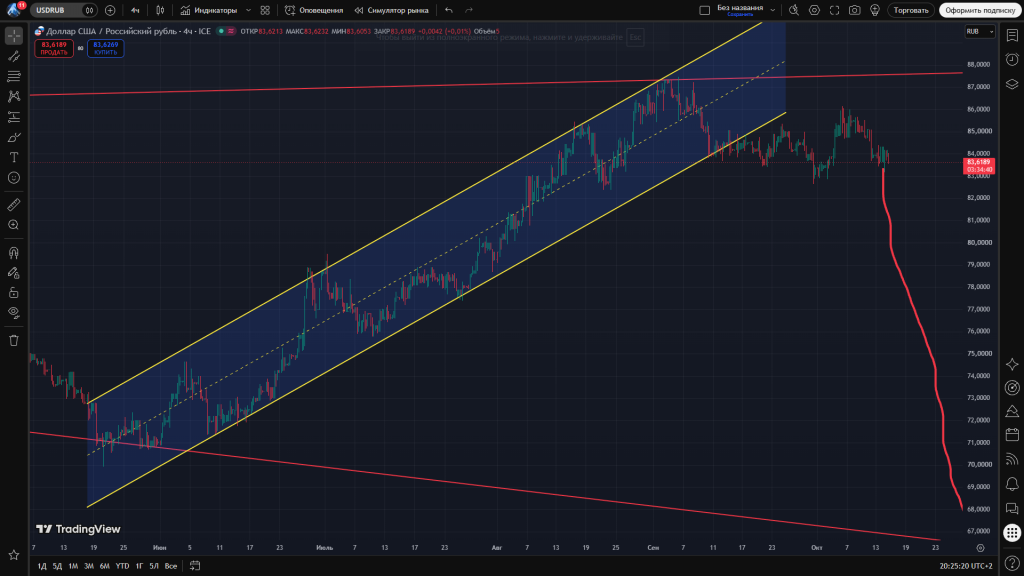
Task: Open the emoji icons tool
Action: click(14, 178)
